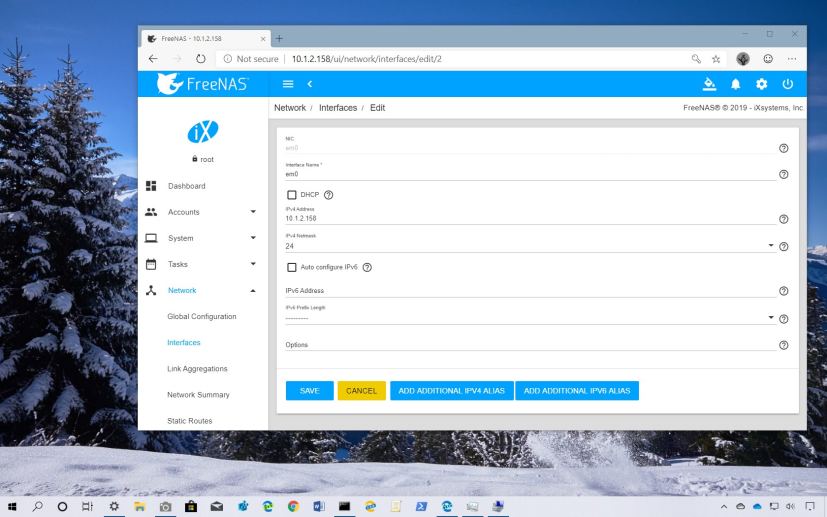827x517 pixels.
Task: Expand the Tasks menu arrow
Action: [253, 264]
